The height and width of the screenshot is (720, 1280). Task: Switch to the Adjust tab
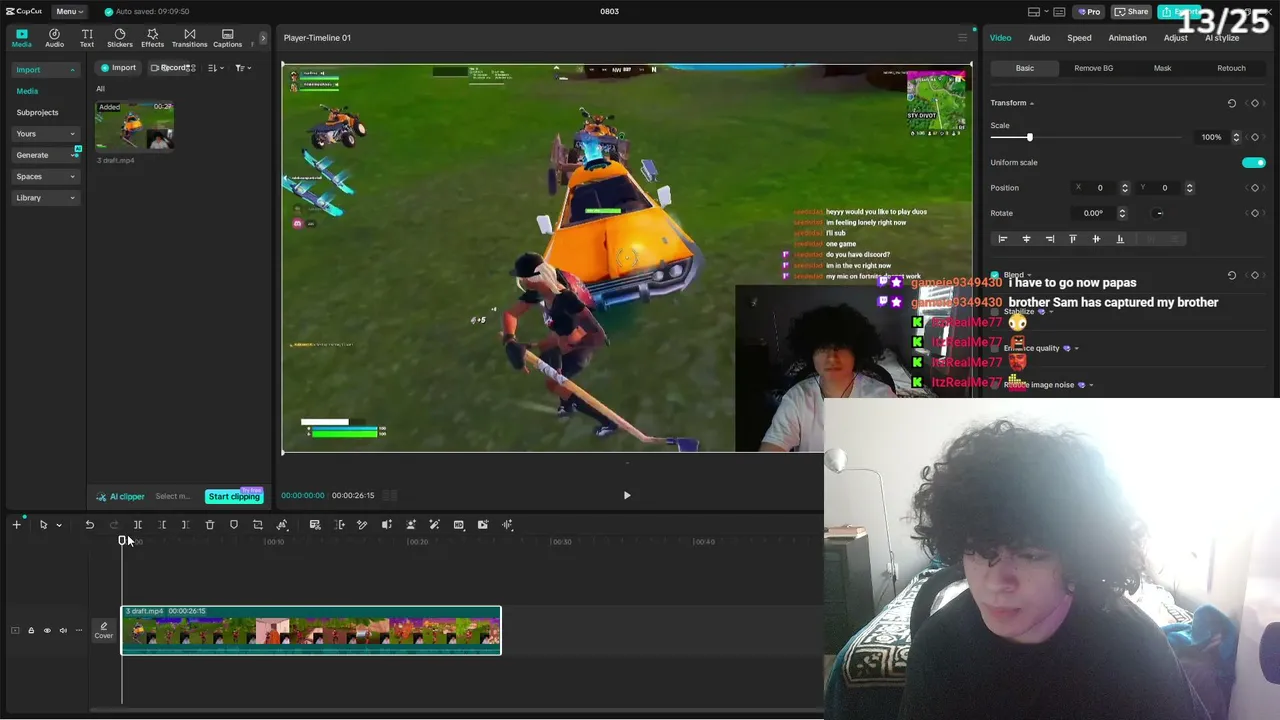click(1176, 38)
